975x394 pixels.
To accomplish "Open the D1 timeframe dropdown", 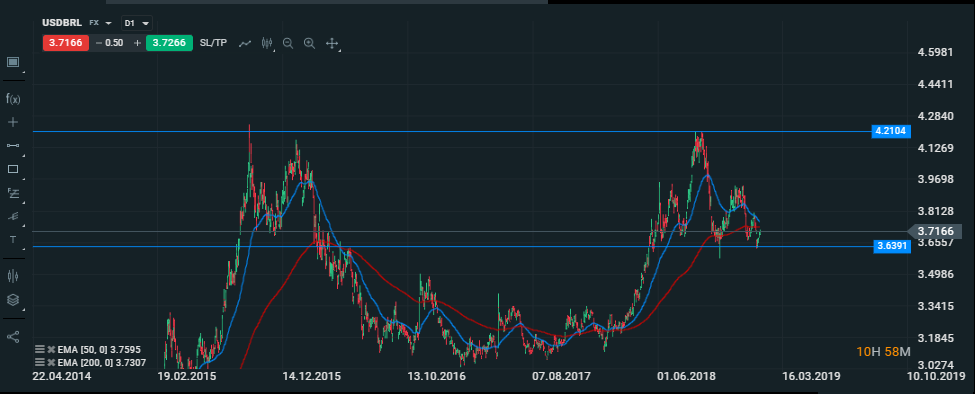I will 137,23.
